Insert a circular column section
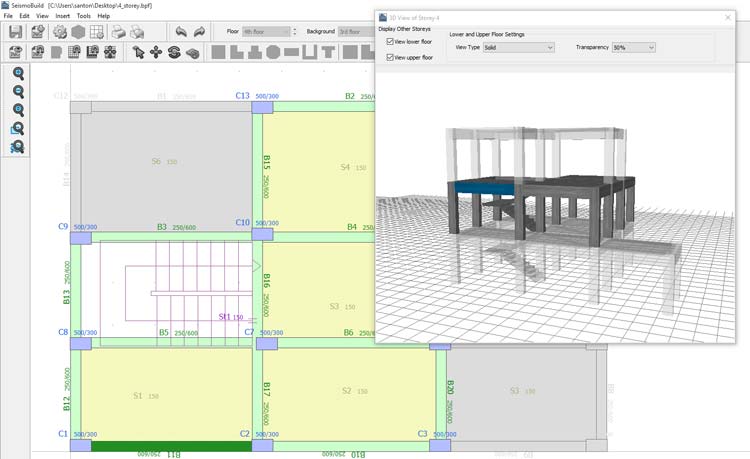The height and width of the screenshot is (459, 750). 273,52
